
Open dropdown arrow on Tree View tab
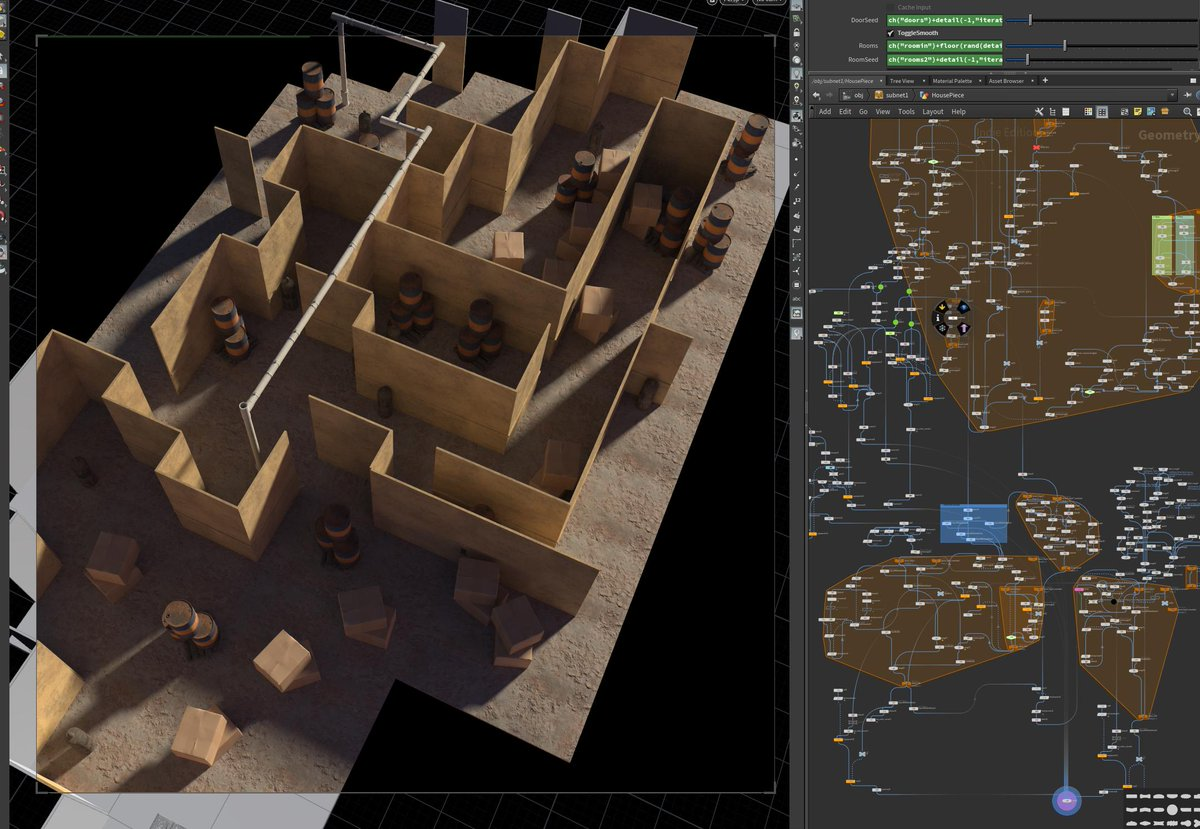coord(923,80)
